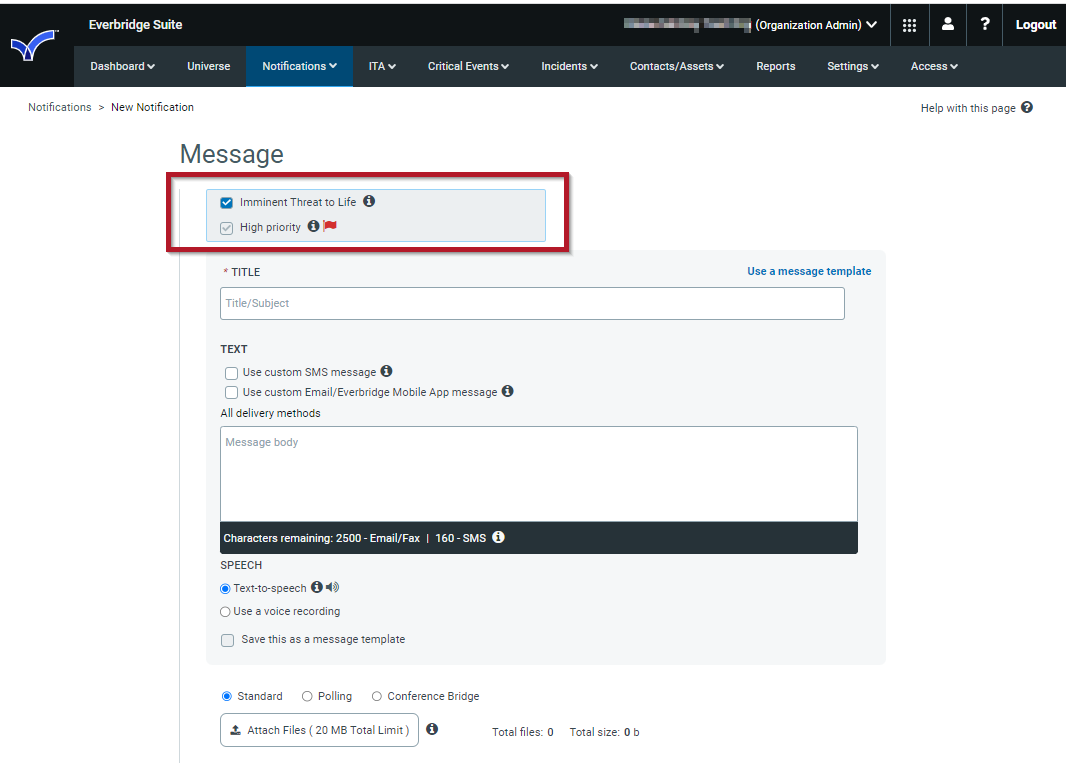This screenshot has height=772, width=1066.
Task: Click the red flag icon by High priority
Action: (330, 226)
